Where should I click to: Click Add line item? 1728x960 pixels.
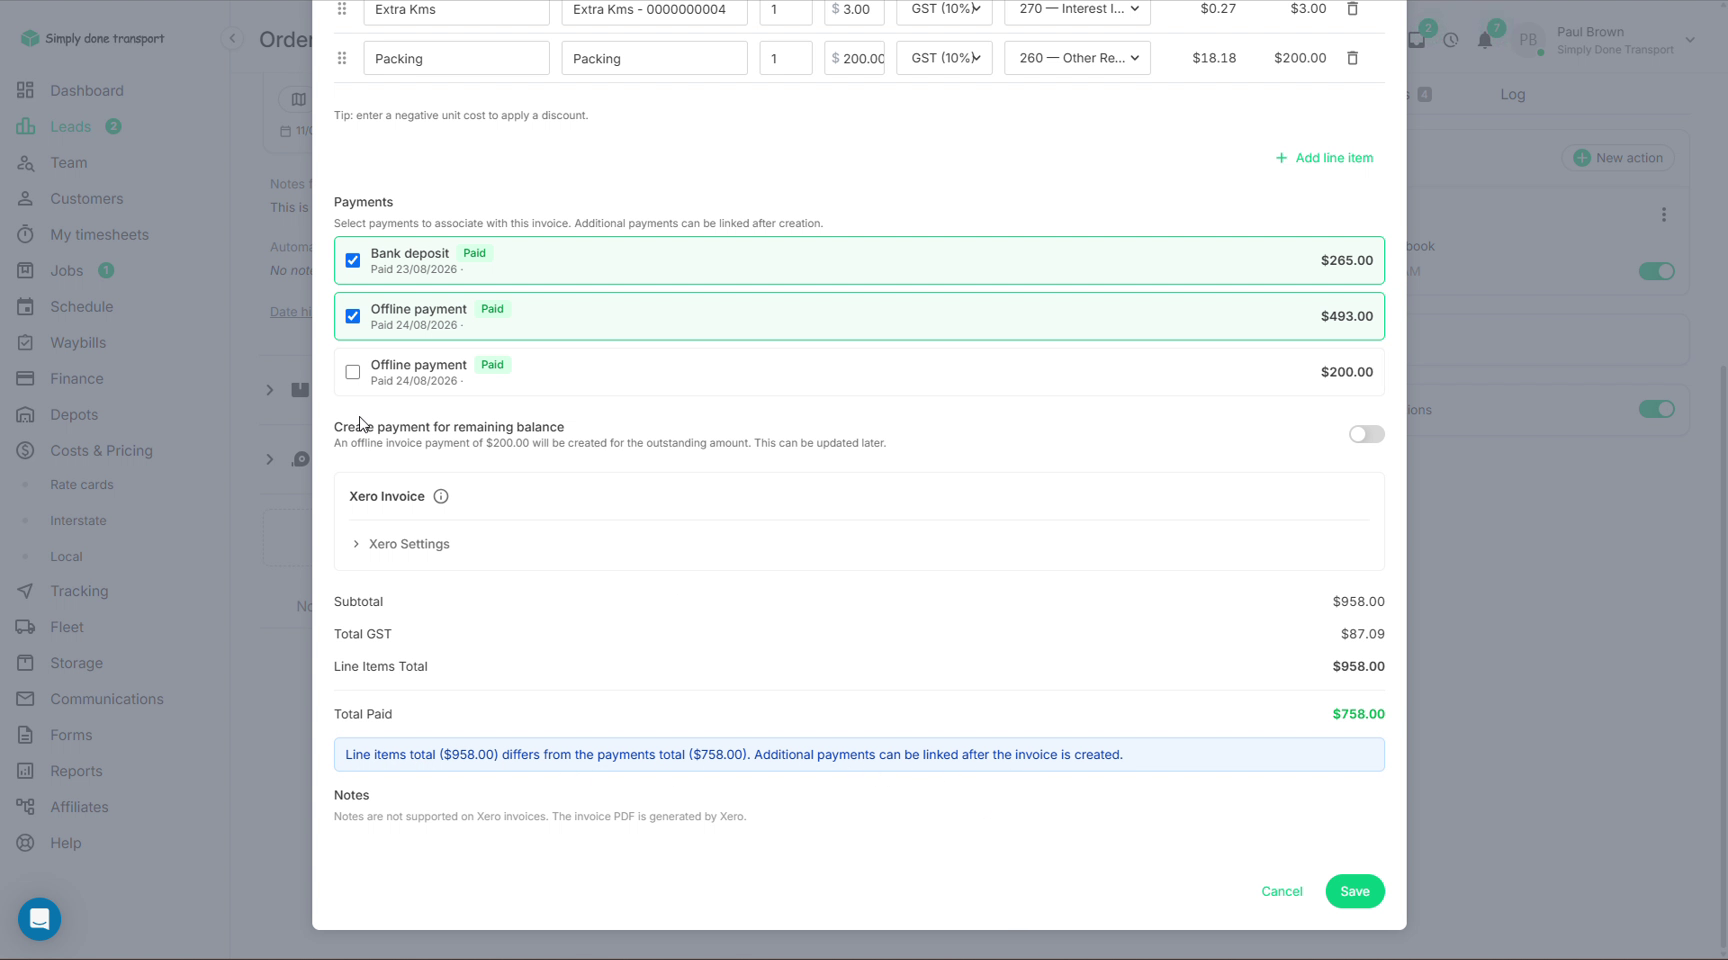pyautogui.click(x=1324, y=158)
